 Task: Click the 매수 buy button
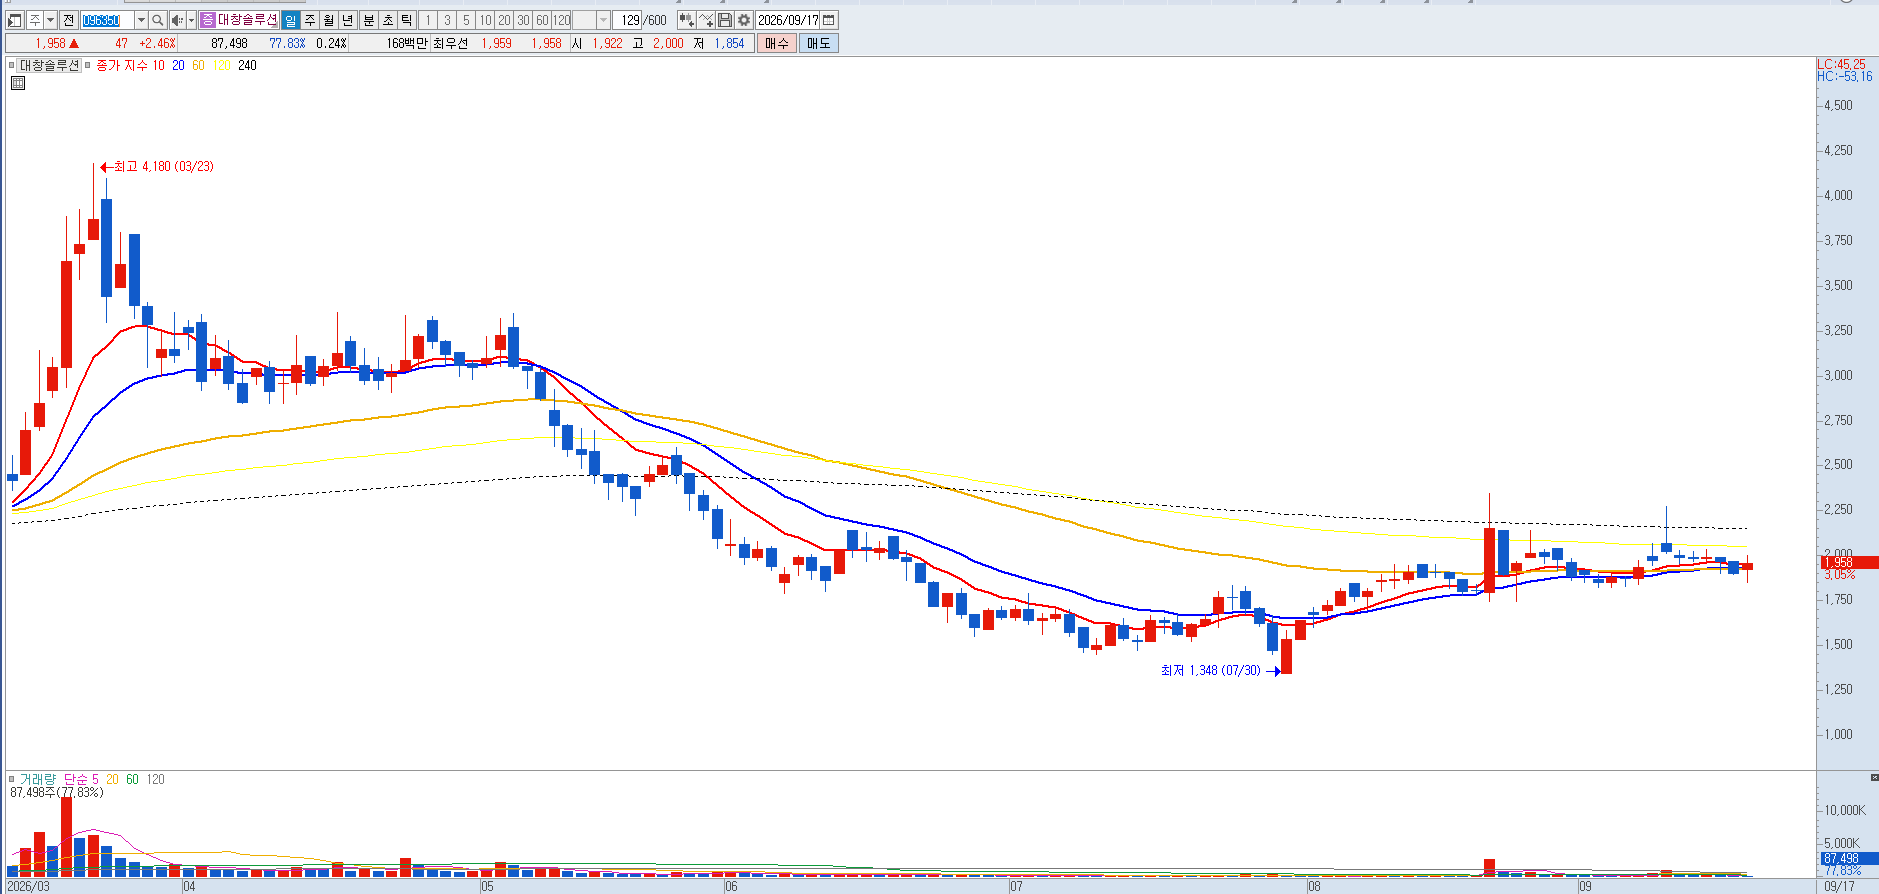[x=777, y=43]
